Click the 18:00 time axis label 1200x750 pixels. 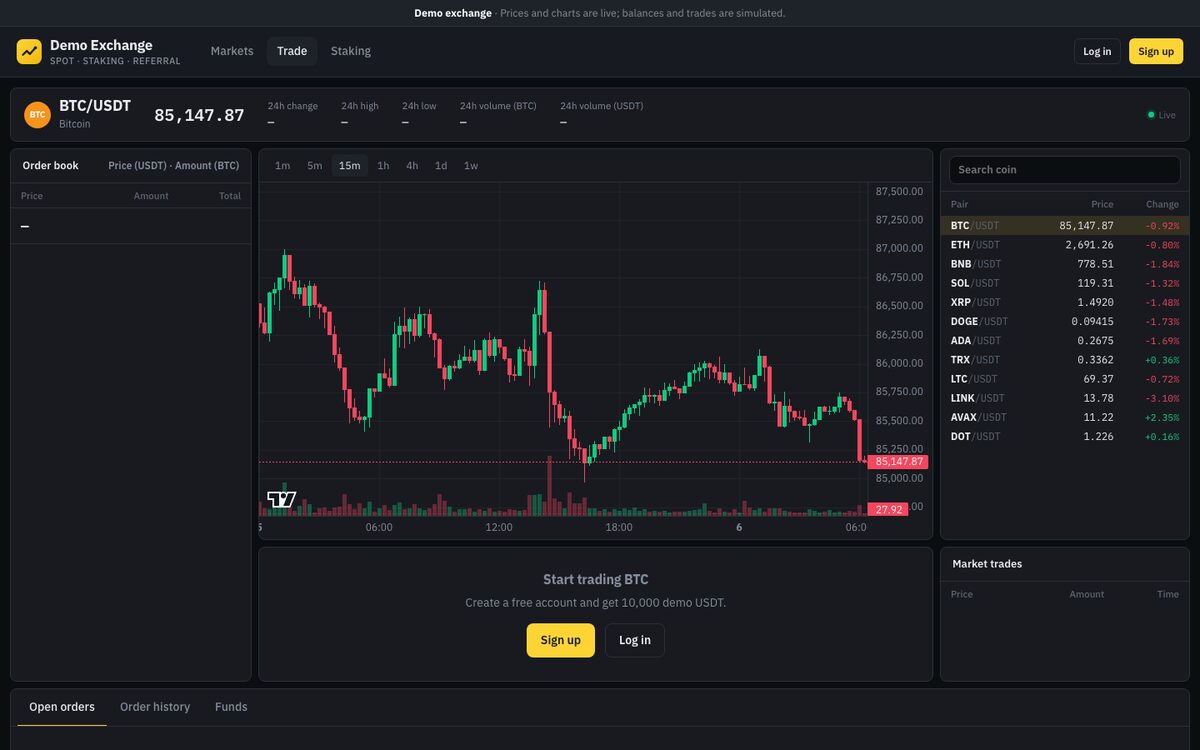(x=619, y=527)
